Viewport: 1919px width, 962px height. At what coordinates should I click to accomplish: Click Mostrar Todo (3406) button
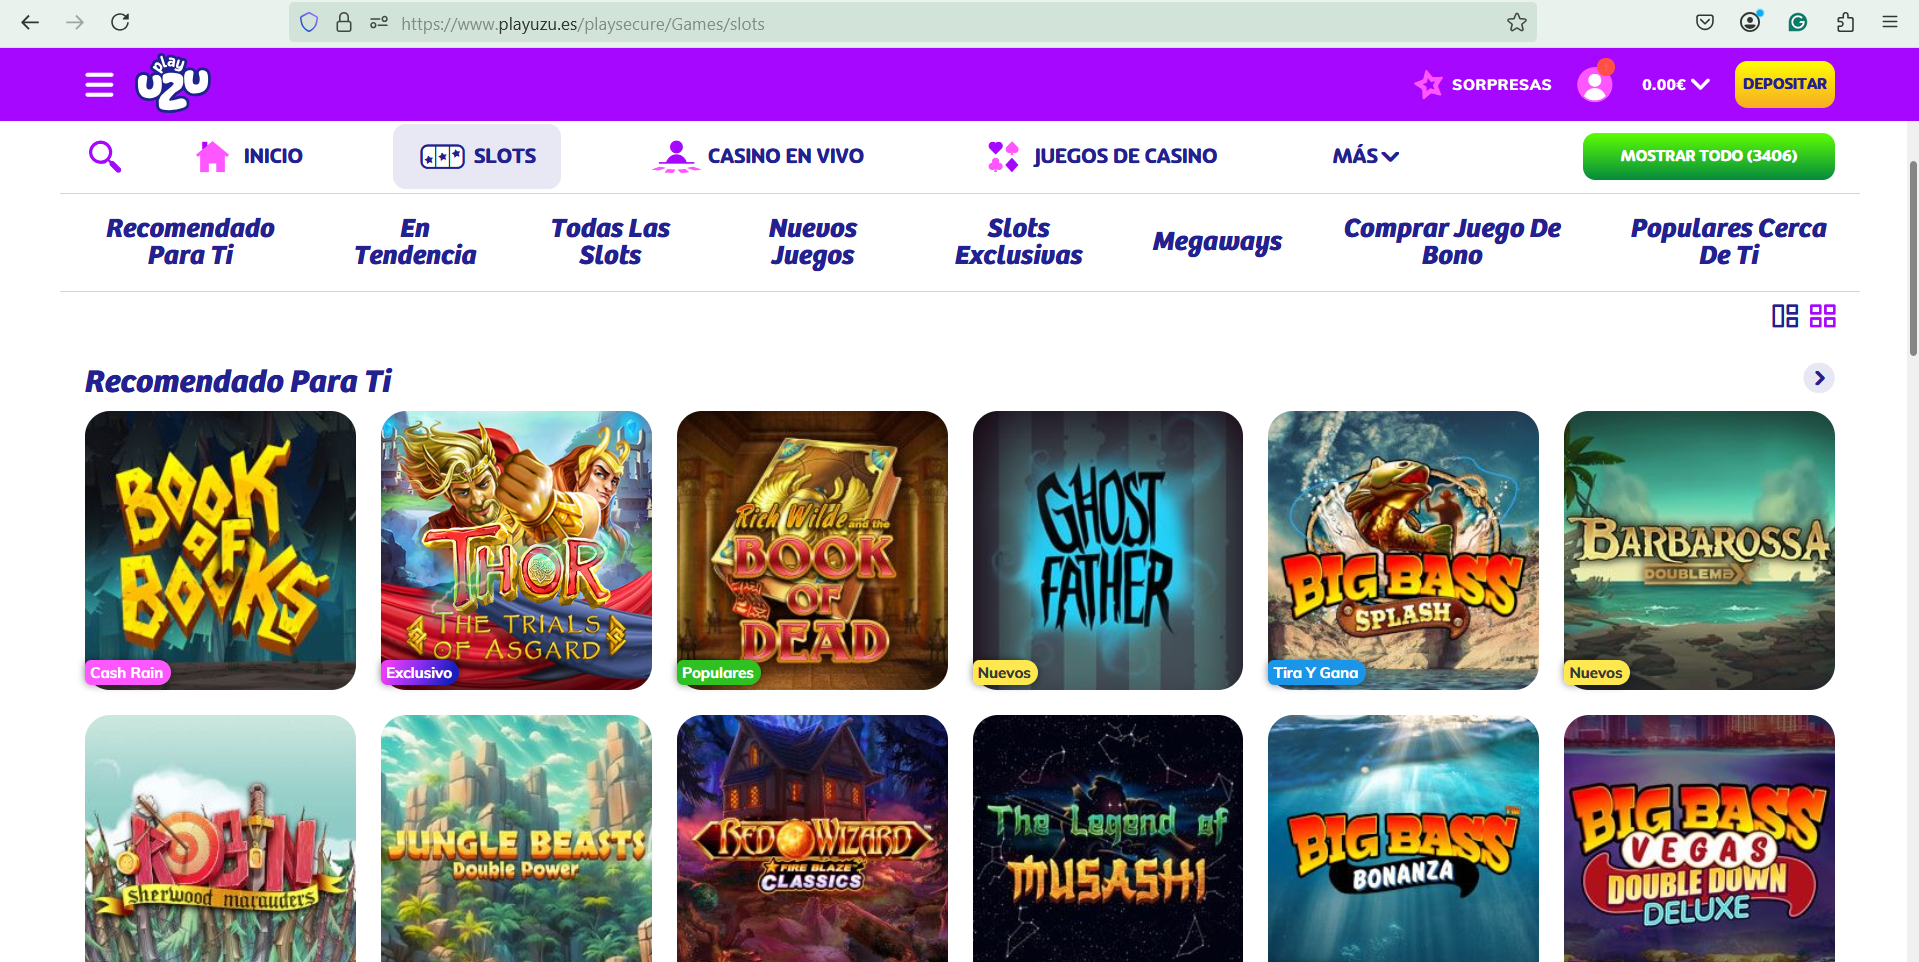point(1709,156)
